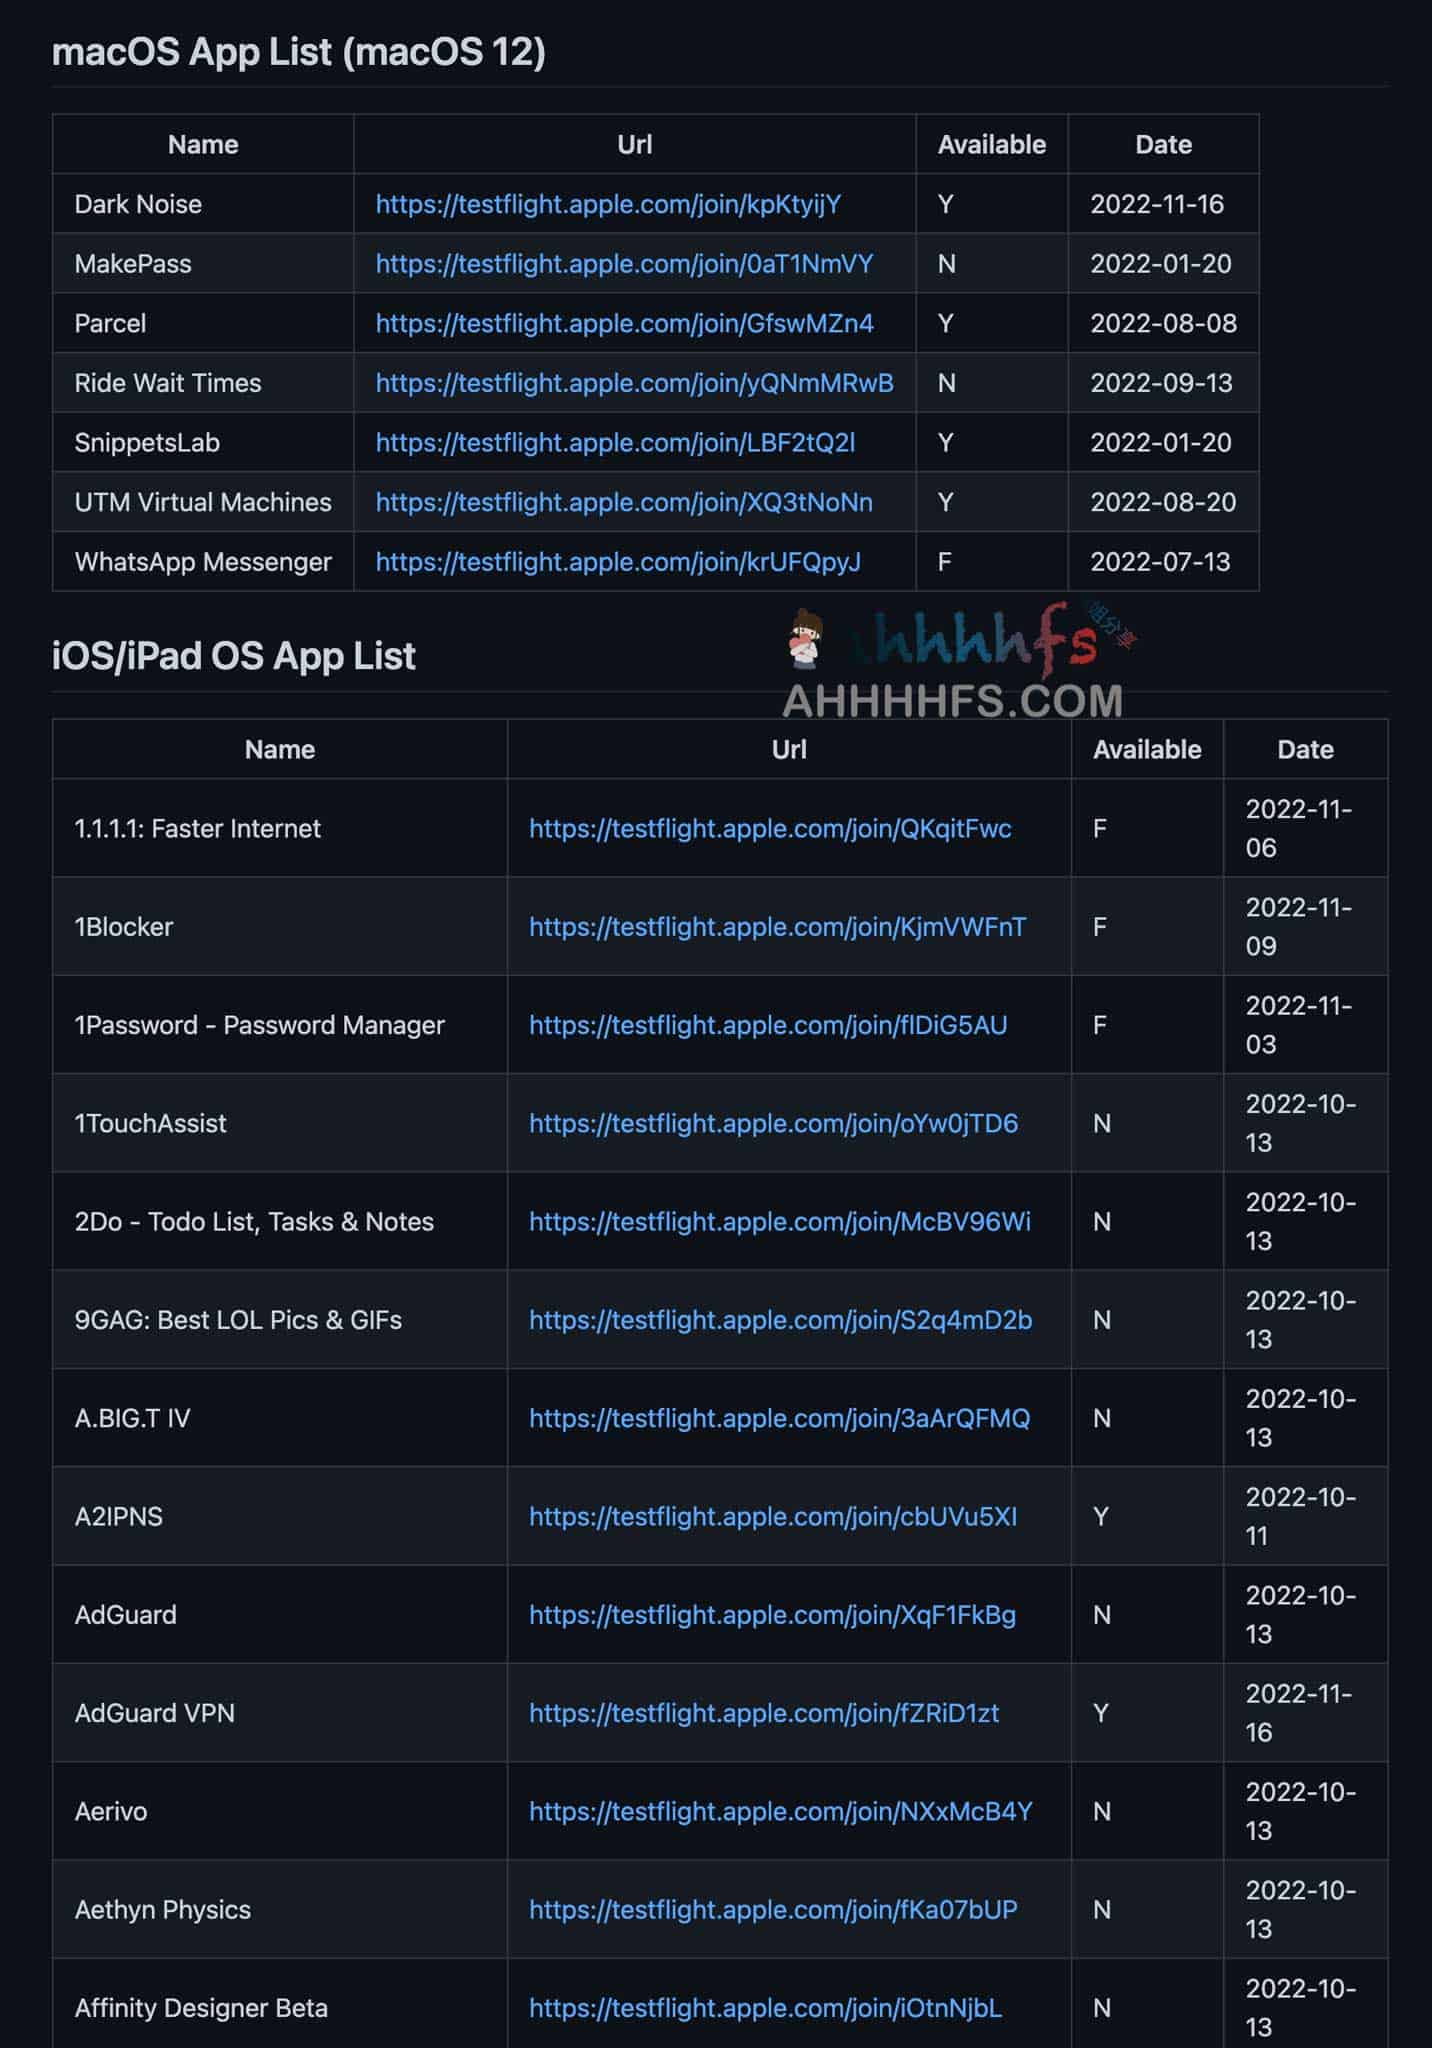
Task: Open Ride Wait Times join link
Action: [635, 383]
